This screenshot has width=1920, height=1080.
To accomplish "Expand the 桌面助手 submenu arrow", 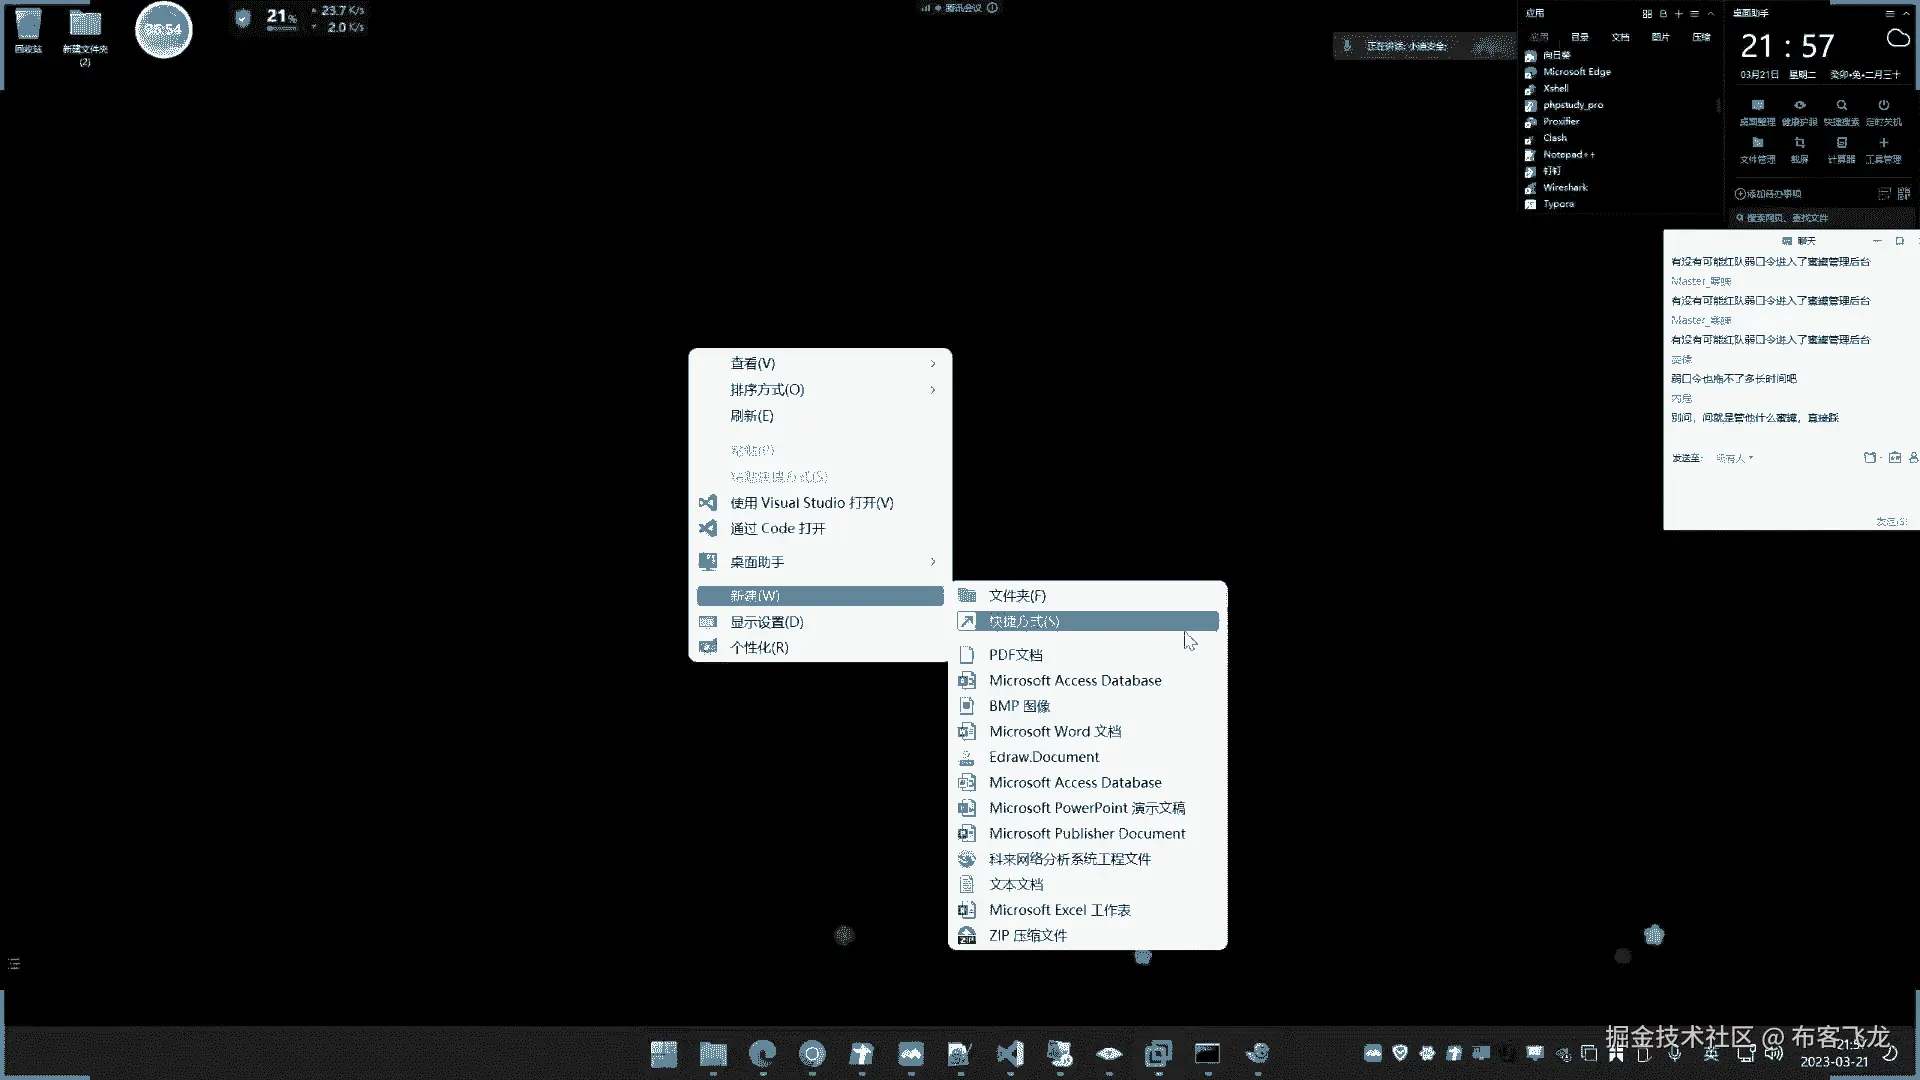I will tap(933, 561).
